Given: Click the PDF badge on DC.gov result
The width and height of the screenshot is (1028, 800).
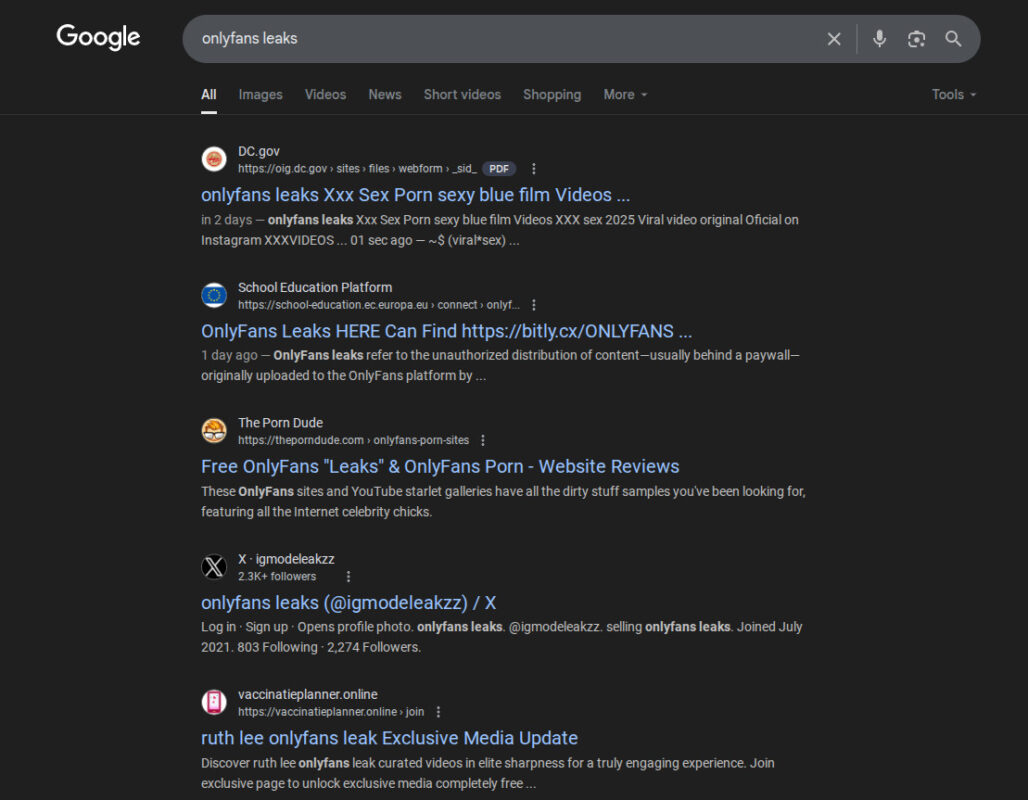Looking at the screenshot, I should click(499, 169).
